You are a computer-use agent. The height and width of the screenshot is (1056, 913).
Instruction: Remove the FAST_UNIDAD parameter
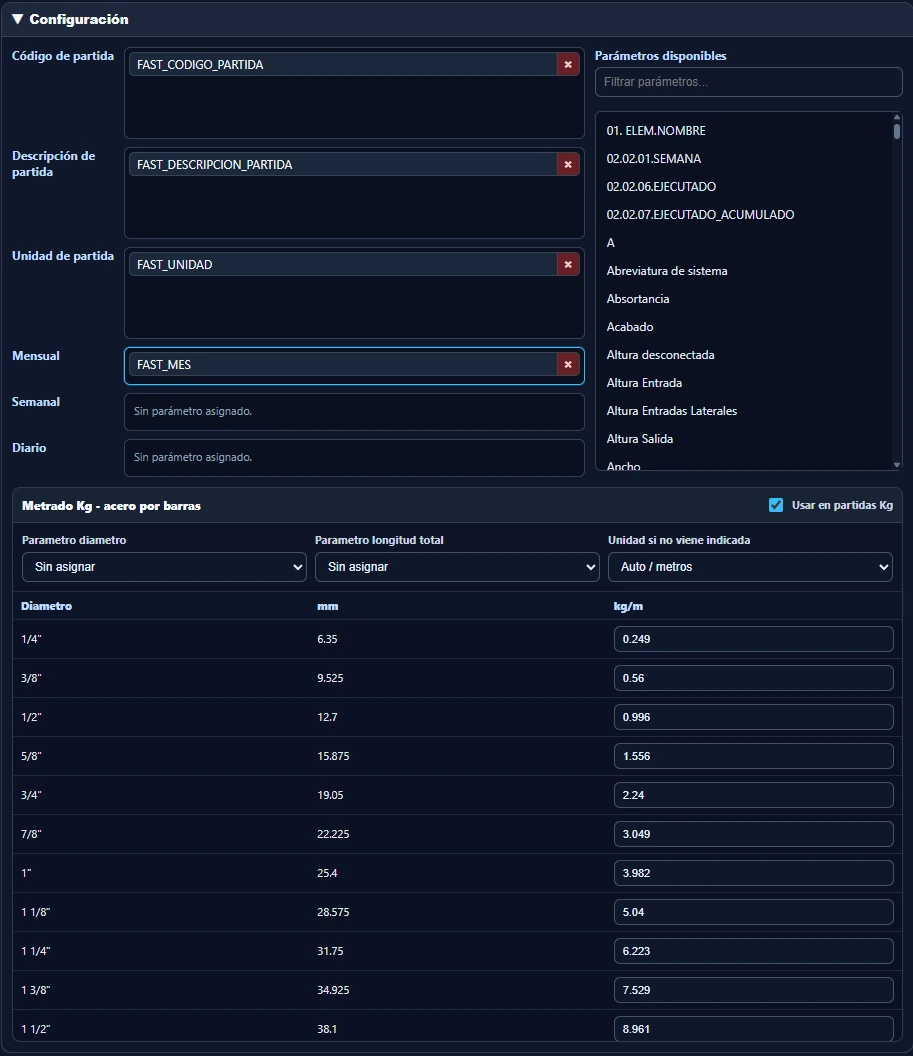point(568,265)
